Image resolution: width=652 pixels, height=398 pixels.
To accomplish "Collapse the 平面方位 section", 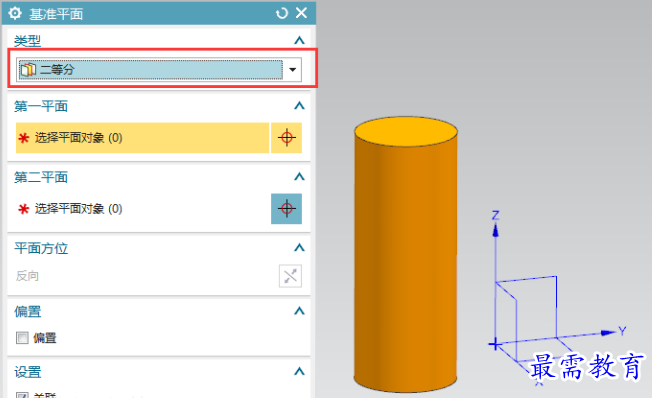I will point(299,248).
